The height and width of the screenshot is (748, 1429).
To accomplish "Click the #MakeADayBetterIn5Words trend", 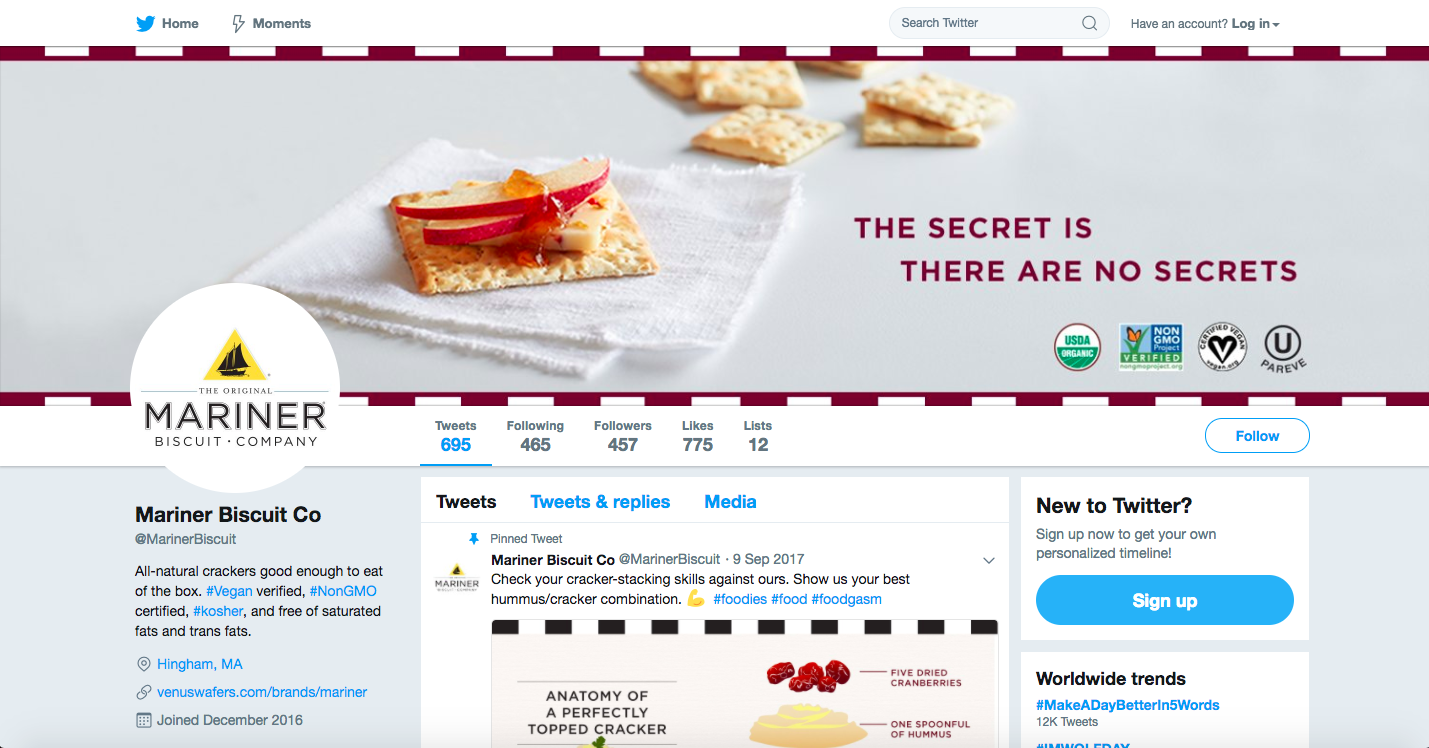I will click(1128, 705).
